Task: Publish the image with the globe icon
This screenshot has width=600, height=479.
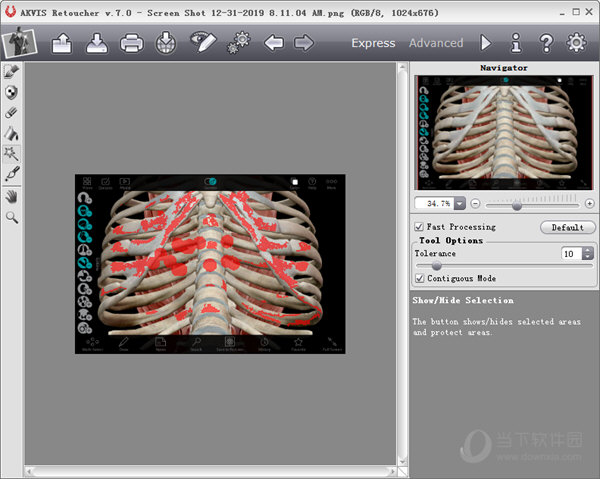Action: [x=166, y=43]
